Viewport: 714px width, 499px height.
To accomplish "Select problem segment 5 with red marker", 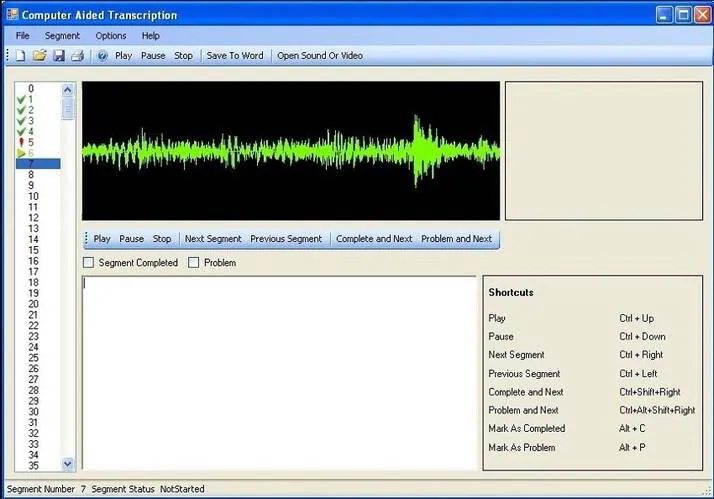I will coord(25,143).
